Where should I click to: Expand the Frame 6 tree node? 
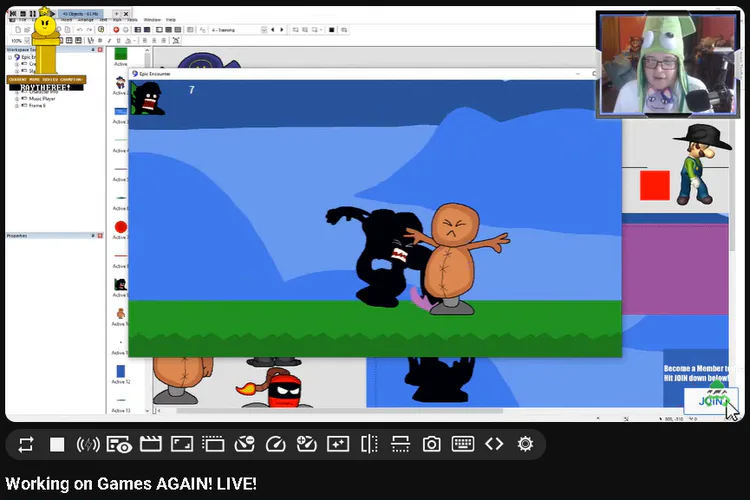pyautogui.click(x=17, y=105)
